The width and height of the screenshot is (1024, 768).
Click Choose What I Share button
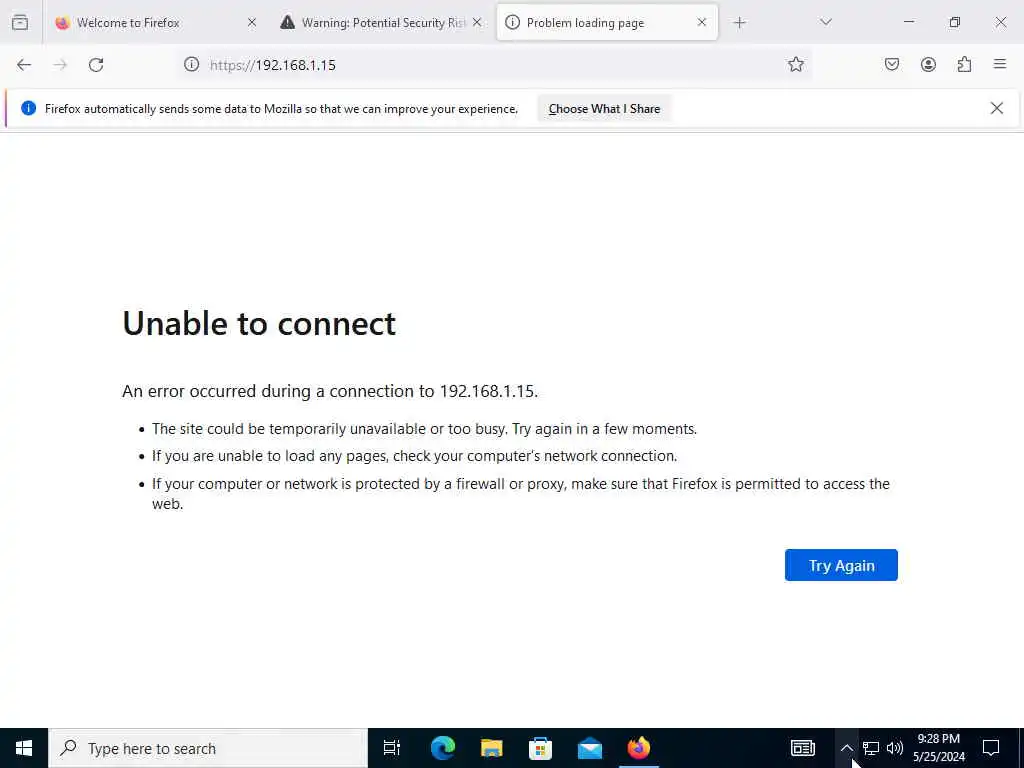click(604, 109)
